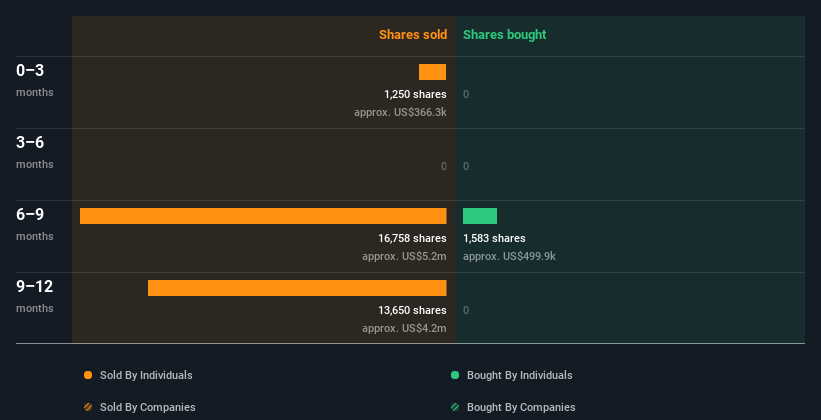Click the 9–12 months row label
Screen dimensions: 821x420
(x=35, y=296)
